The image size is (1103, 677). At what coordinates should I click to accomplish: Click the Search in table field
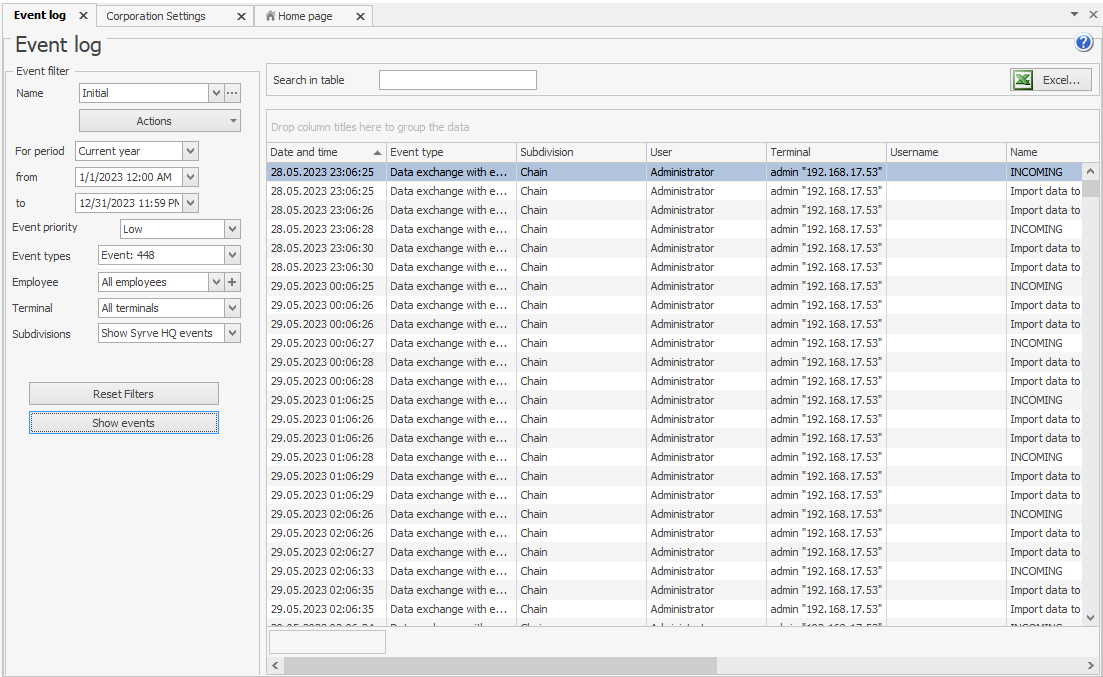click(457, 80)
